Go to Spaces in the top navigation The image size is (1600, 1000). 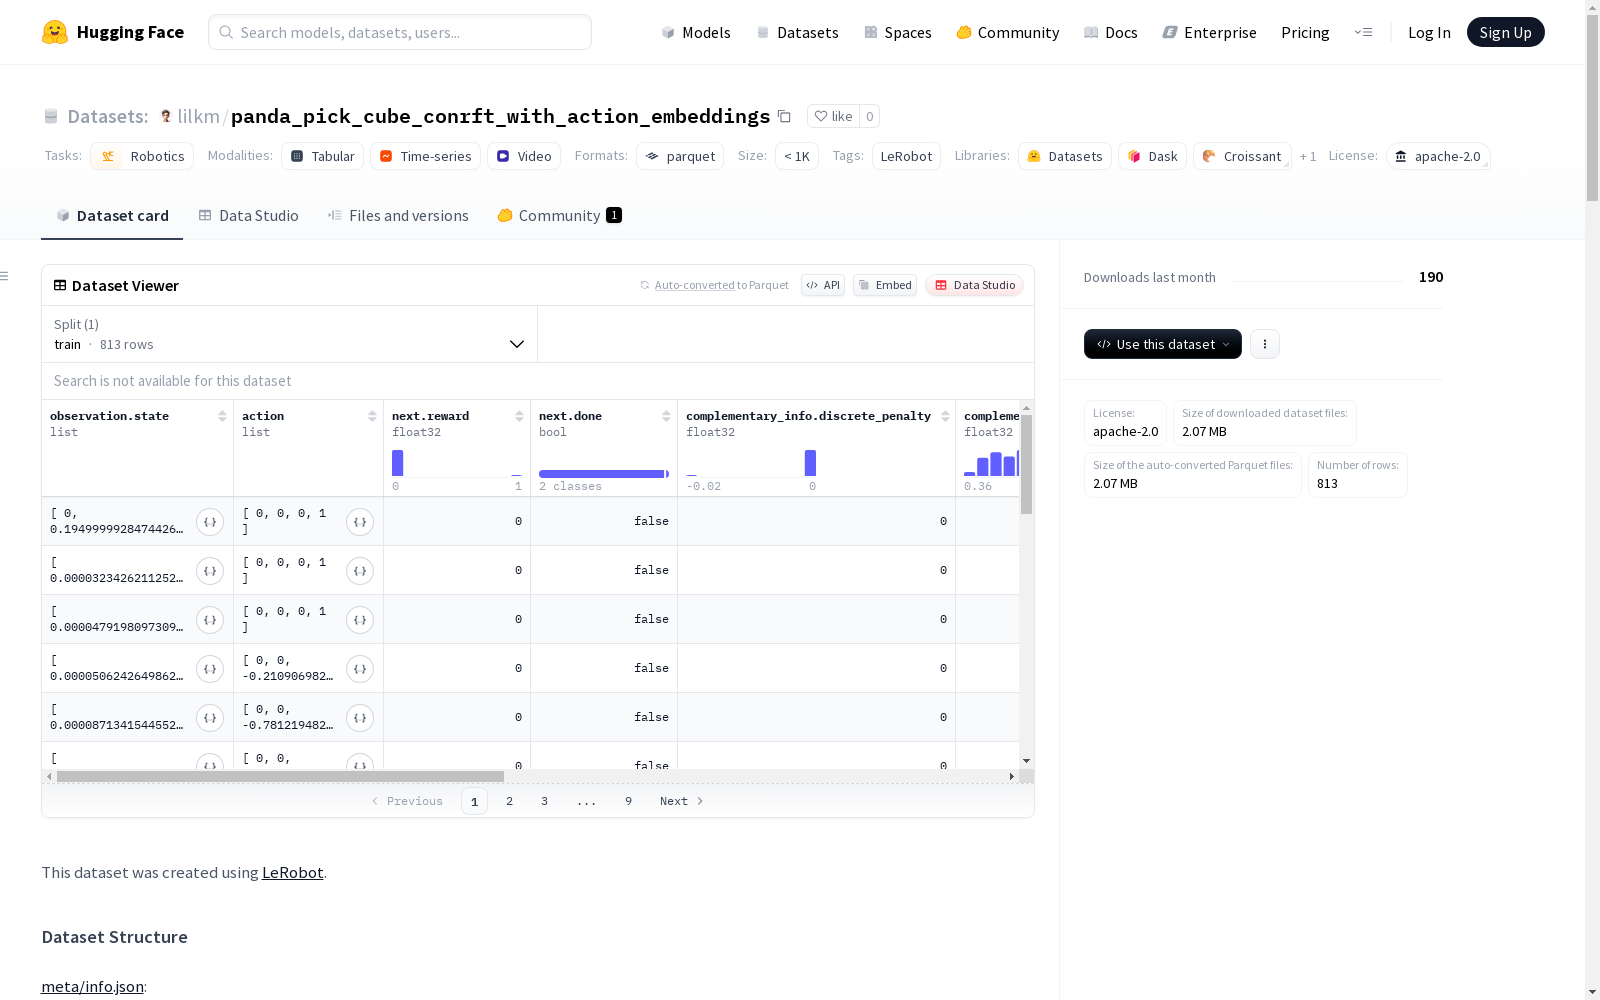[898, 32]
